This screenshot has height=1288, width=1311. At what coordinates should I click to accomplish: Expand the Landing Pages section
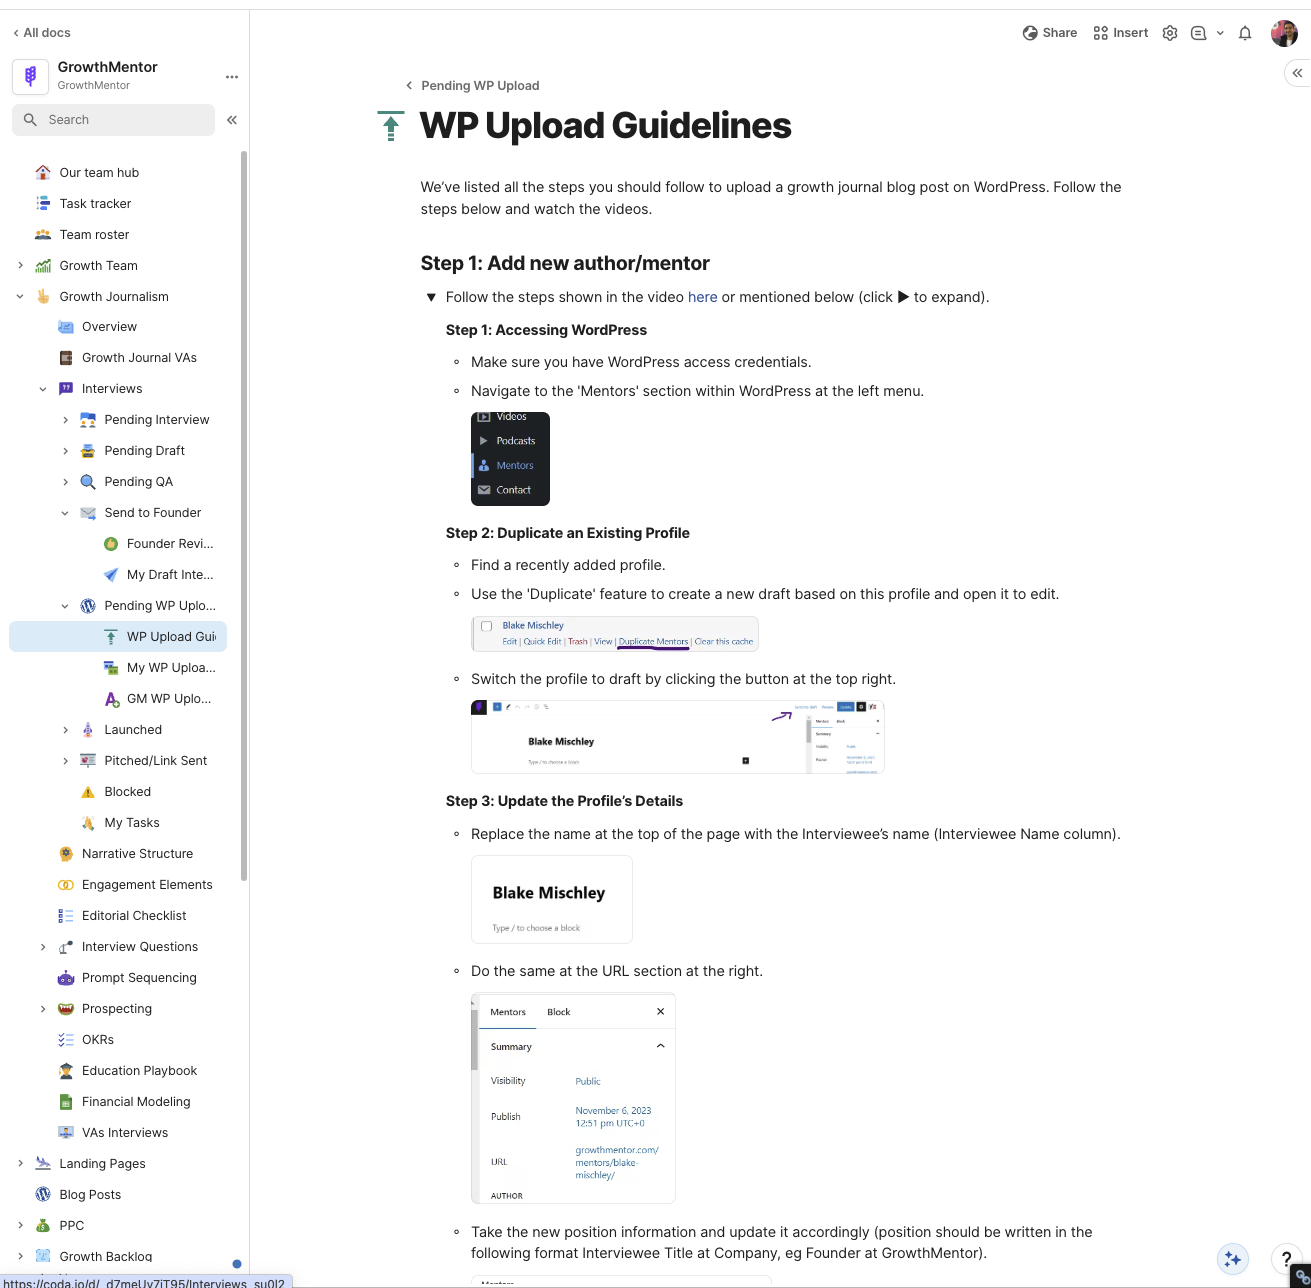pyautogui.click(x=20, y=1164)
